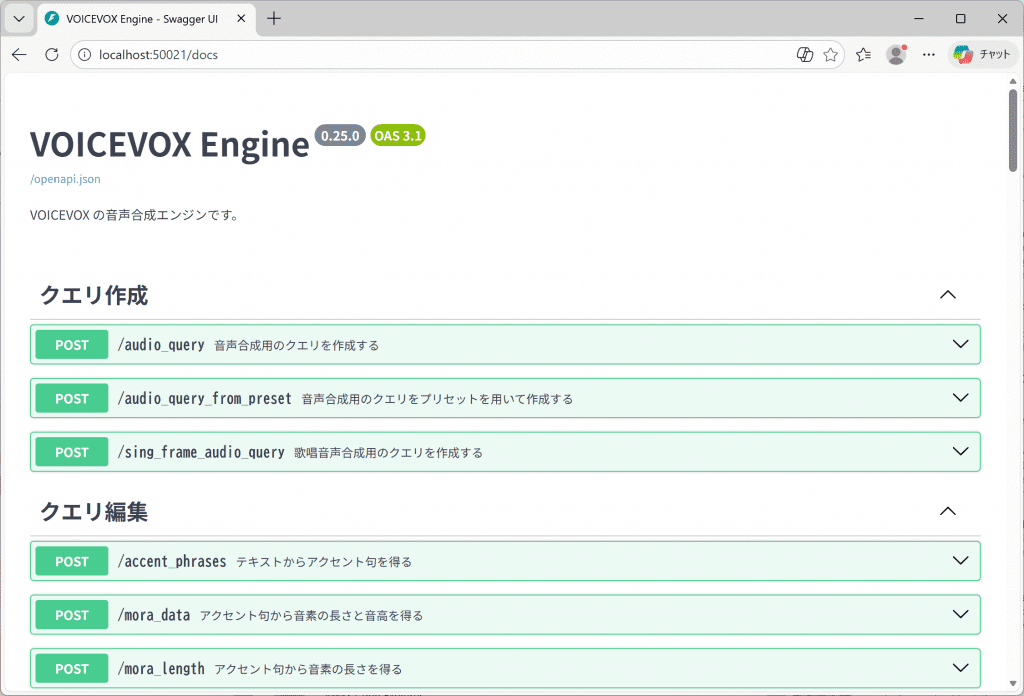Collapse the クエリ編集 section chevron
Viewport: 1024px width, 696px height.
pyautogui.click(x=948, y=511)
